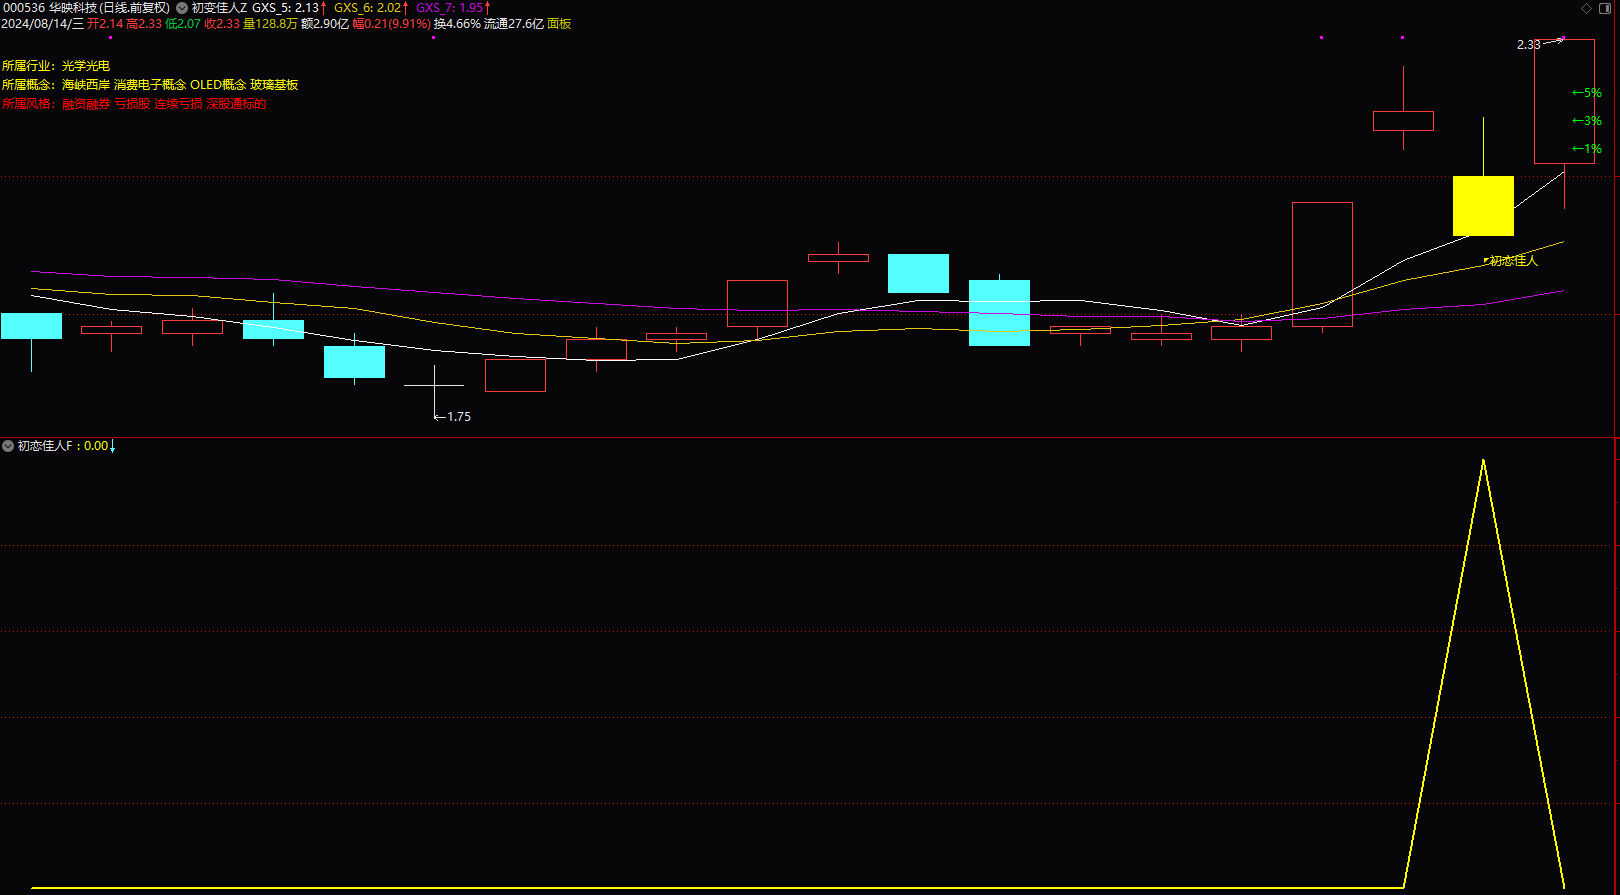Screen dimensions: 1620x895
Task: Click the turnover amount 额2.90亿
Action: [325, 24]
